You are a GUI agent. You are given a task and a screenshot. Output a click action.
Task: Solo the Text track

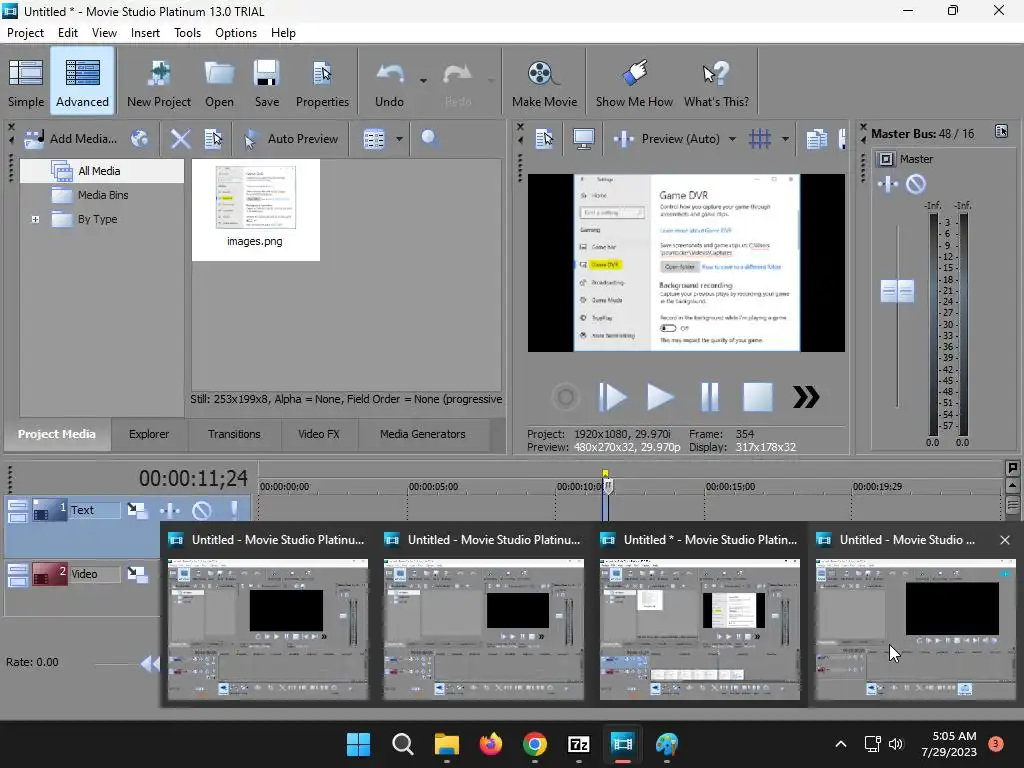click(x=234, y=510)
